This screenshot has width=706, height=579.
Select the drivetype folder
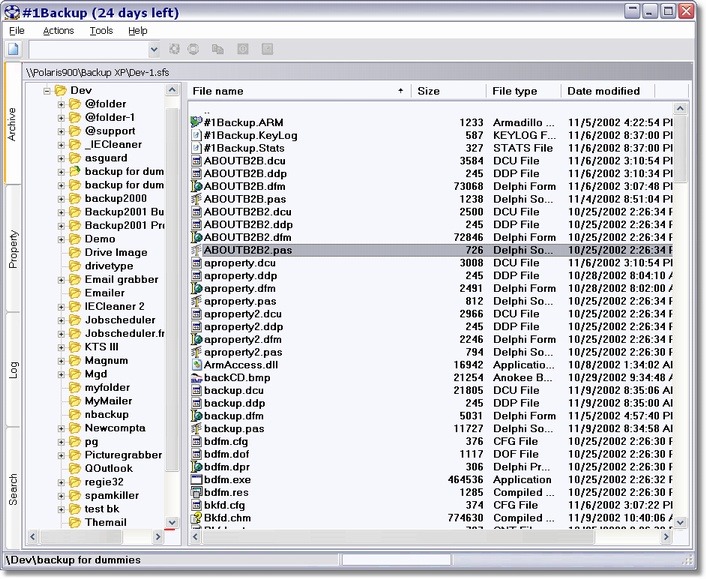pyautogui.click(x=109, y=266)
